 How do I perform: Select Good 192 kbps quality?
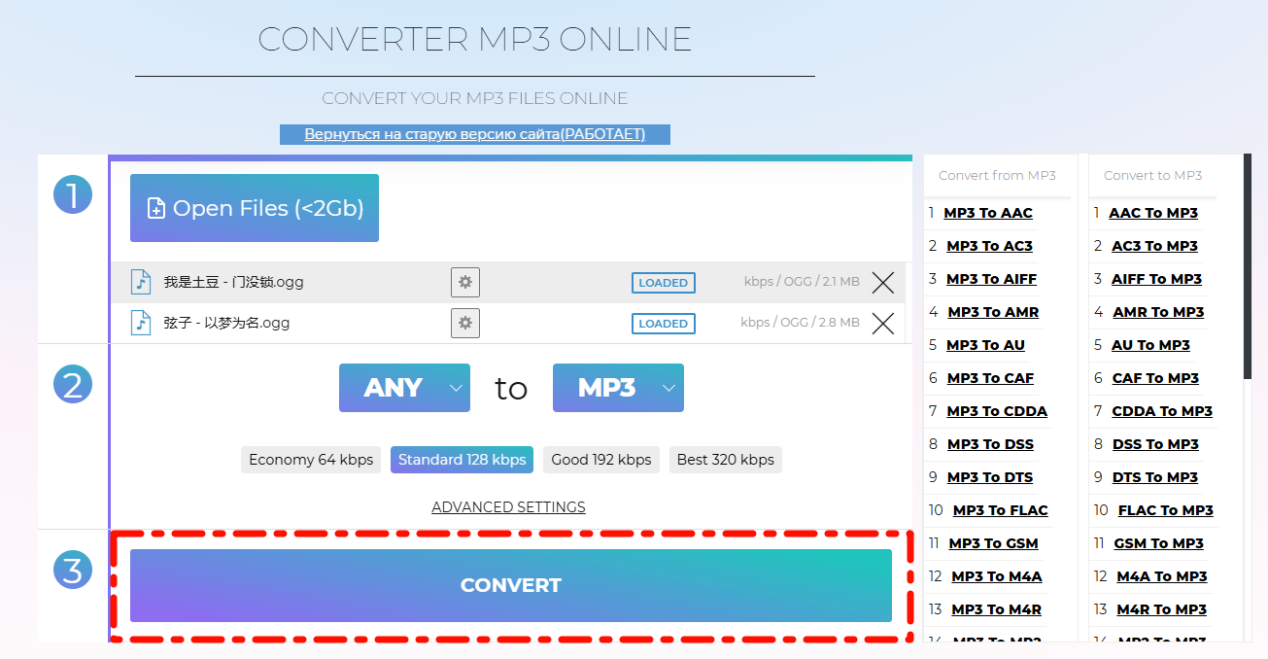pos(601,460)
